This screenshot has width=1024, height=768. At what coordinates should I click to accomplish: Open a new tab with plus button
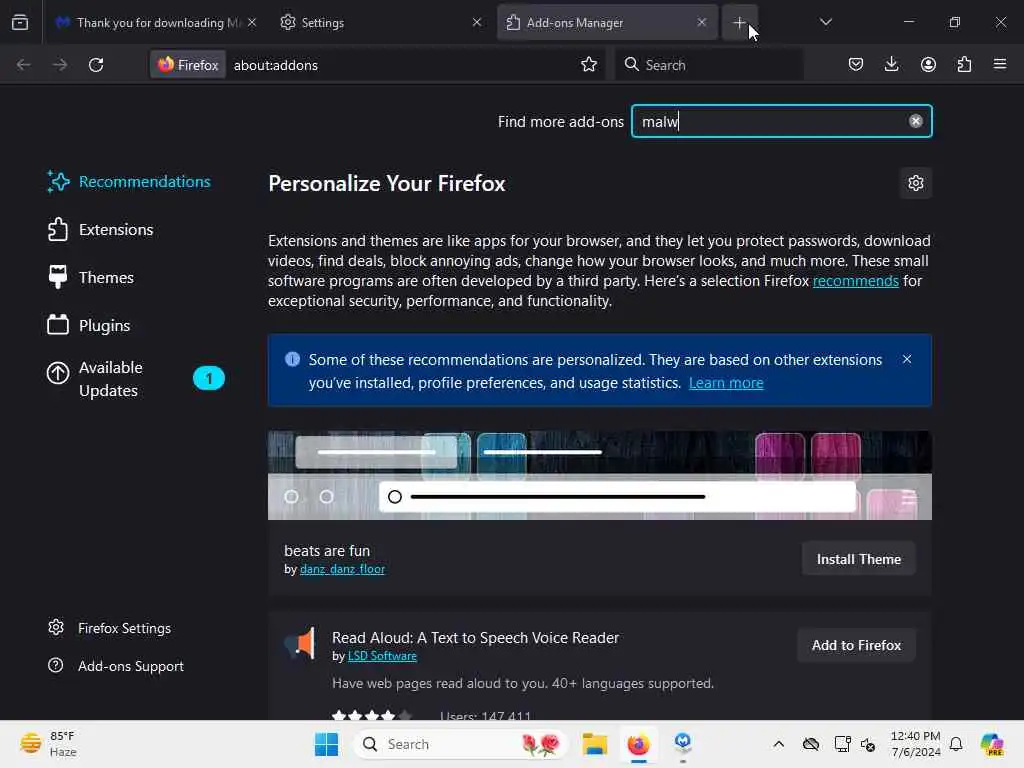pos(739,23)
